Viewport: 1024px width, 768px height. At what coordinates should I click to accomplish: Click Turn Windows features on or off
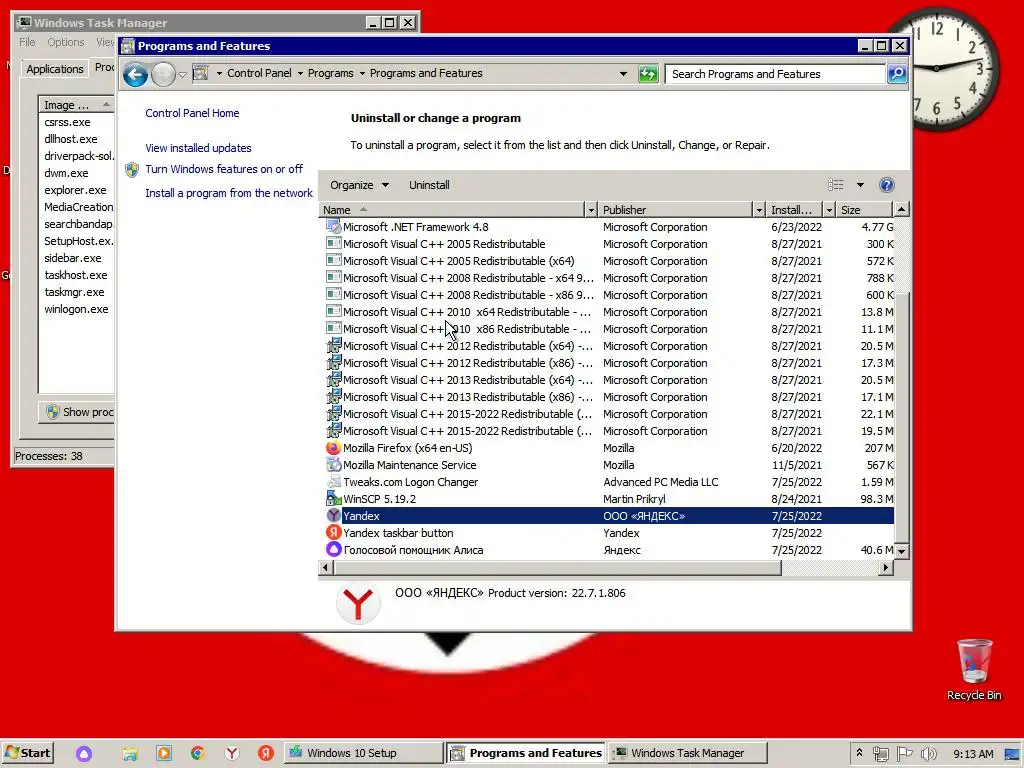[x=224, y=169]
